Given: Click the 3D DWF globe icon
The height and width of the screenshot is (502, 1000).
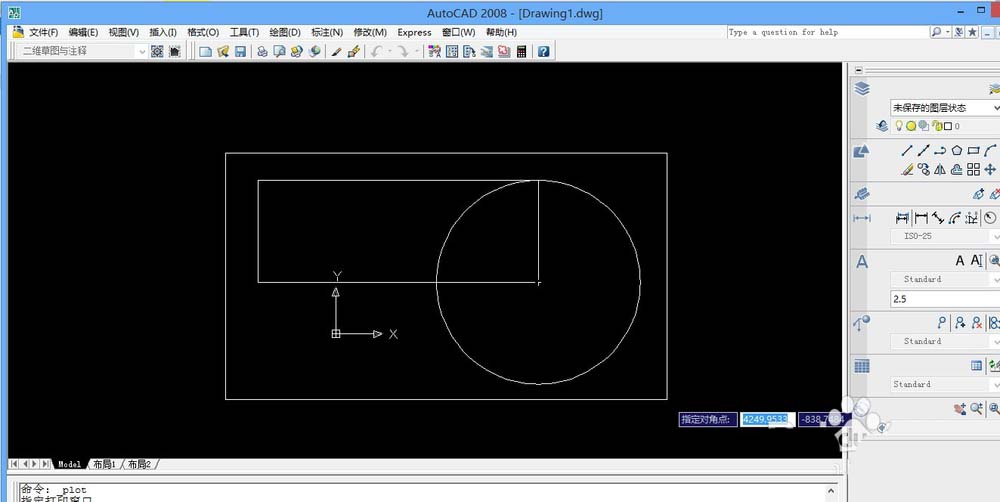Looking at the screenshot, I should (314, 52).
